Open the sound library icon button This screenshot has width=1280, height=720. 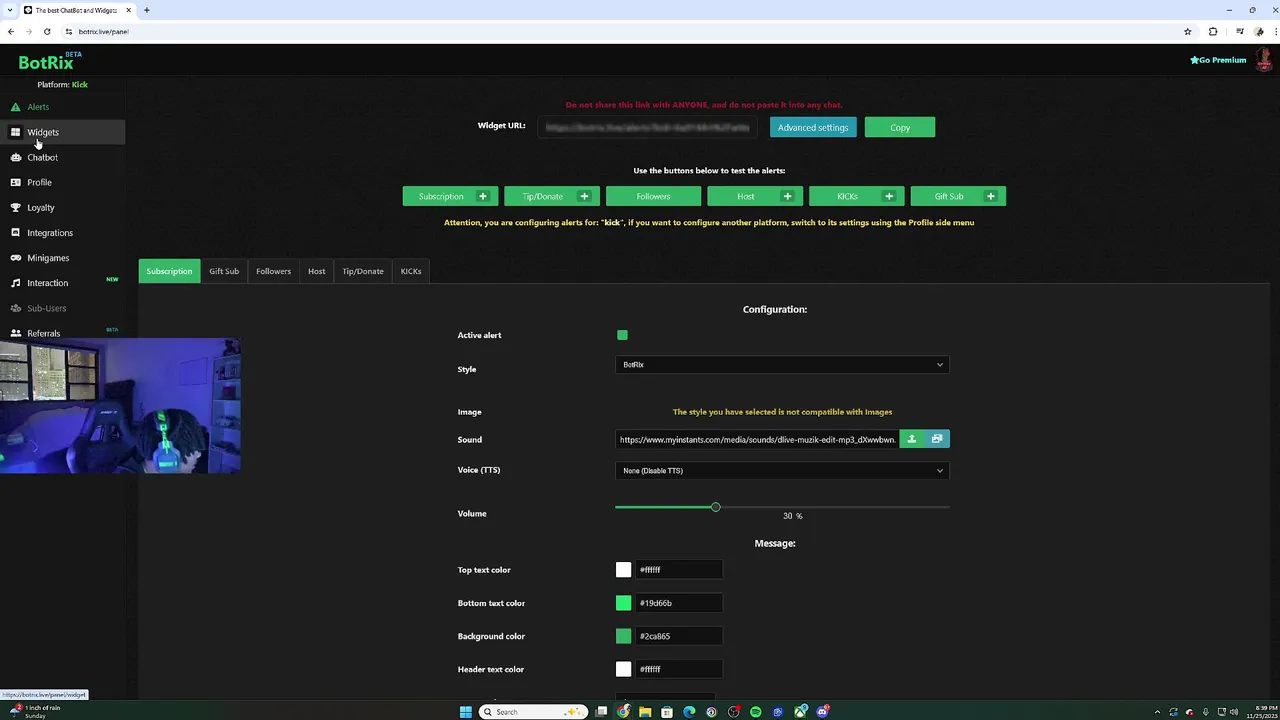click(x=937, y=439)
